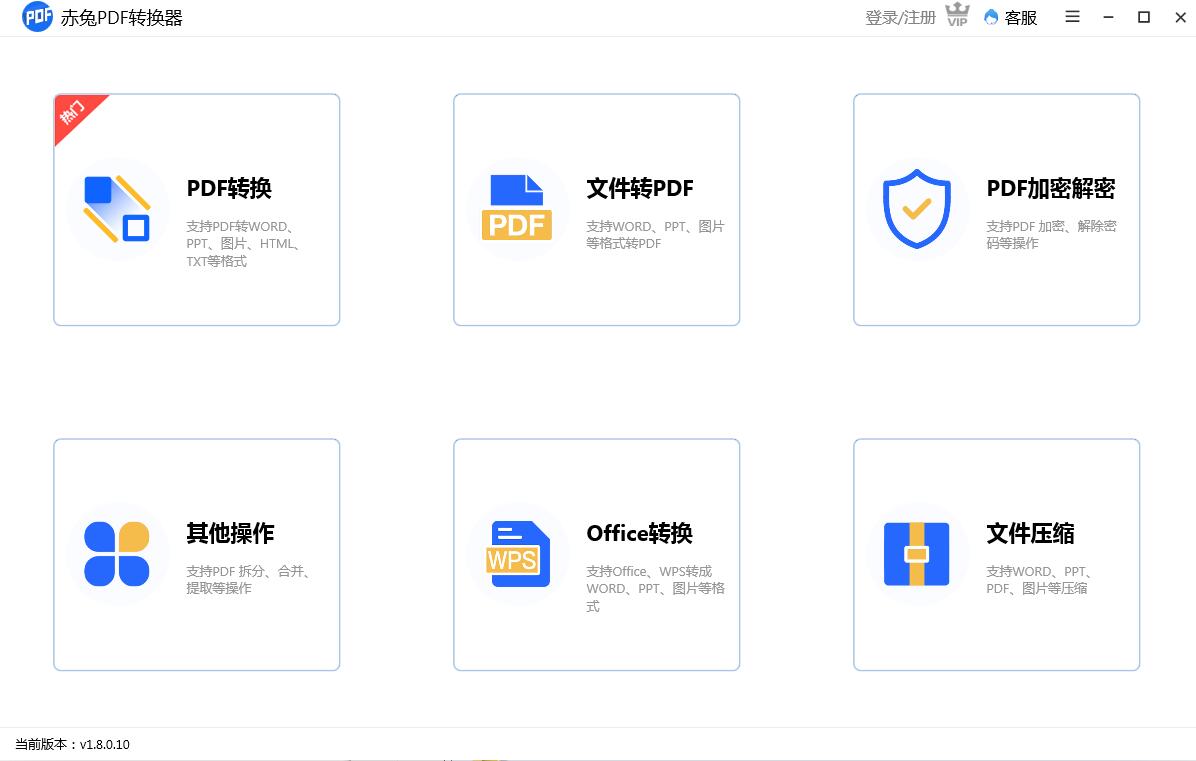This screenshot has height=761, width=1196.
Task: Open the Office转换 feature card
Action: pos(596,553)
